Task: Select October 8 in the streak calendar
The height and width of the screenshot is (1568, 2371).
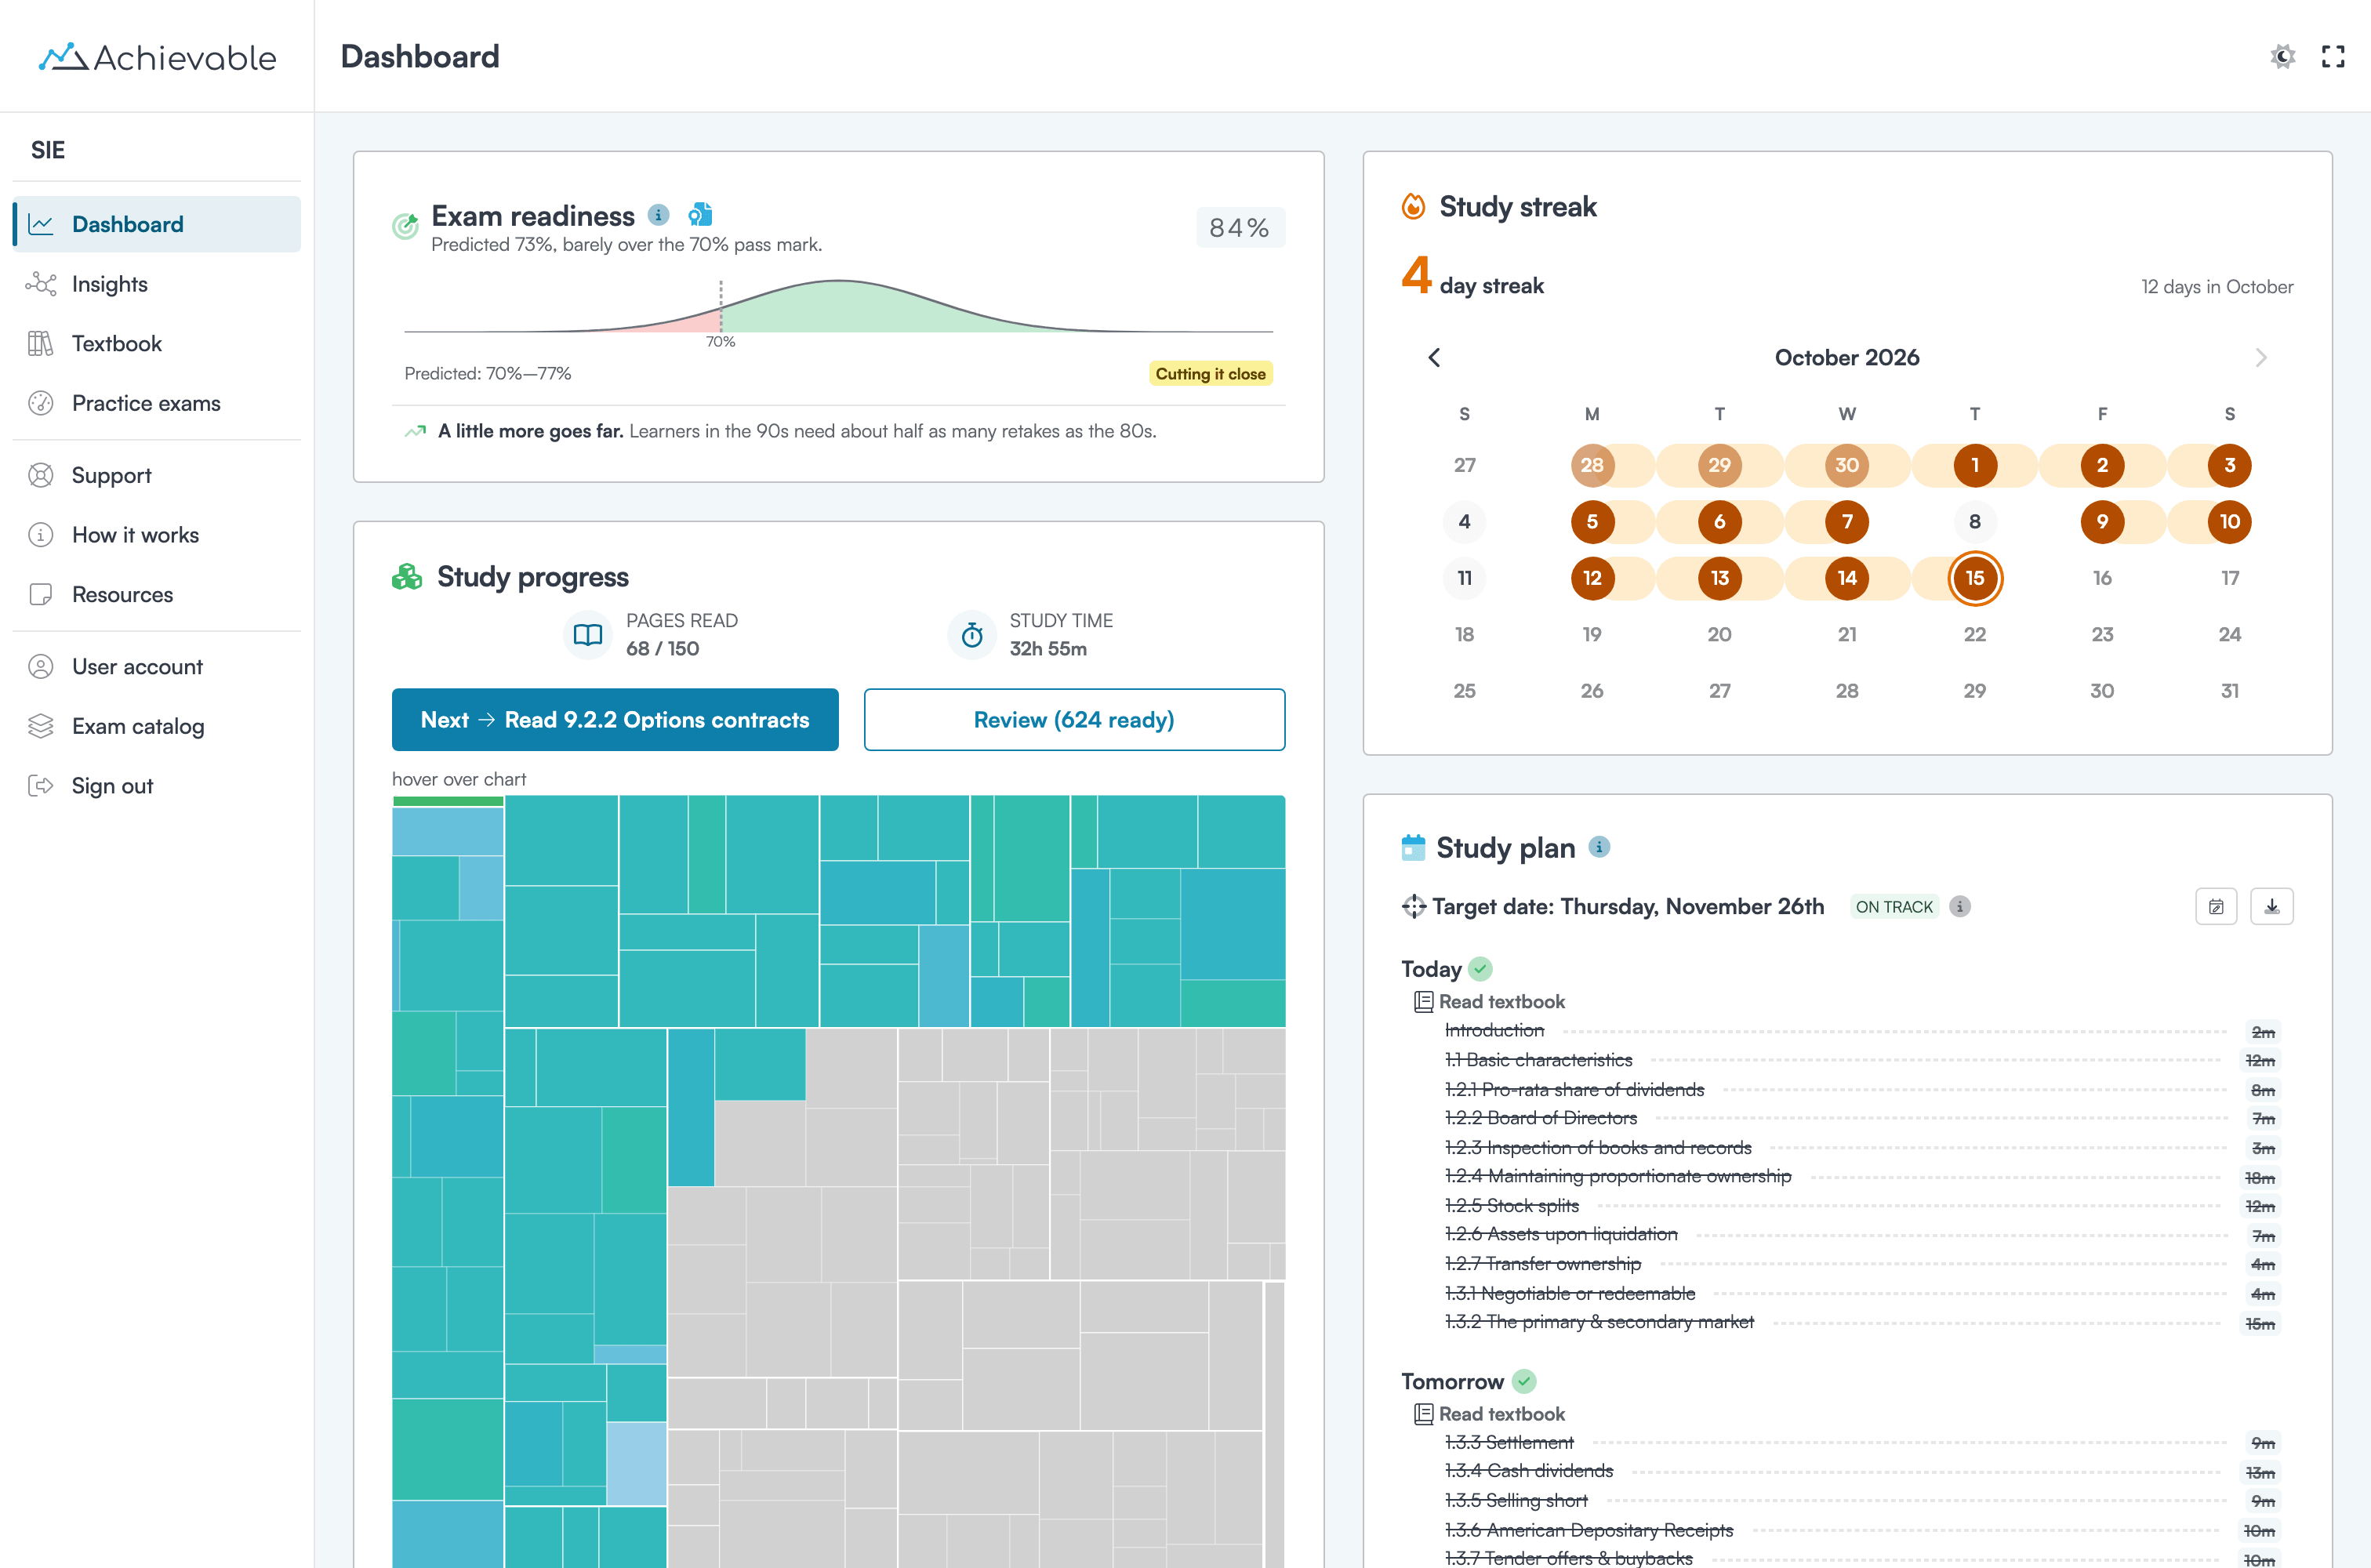Action: pyautogui.click(x=1974, y=521)
